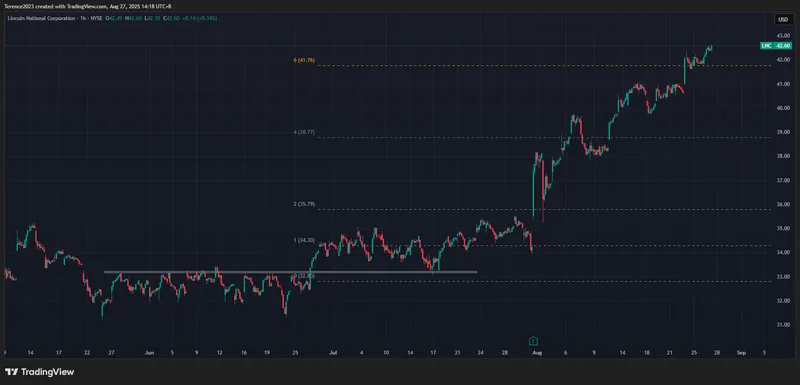Click the 42.00 price axis label
Screen dimensions: 800x385
[x=783, y=60]
